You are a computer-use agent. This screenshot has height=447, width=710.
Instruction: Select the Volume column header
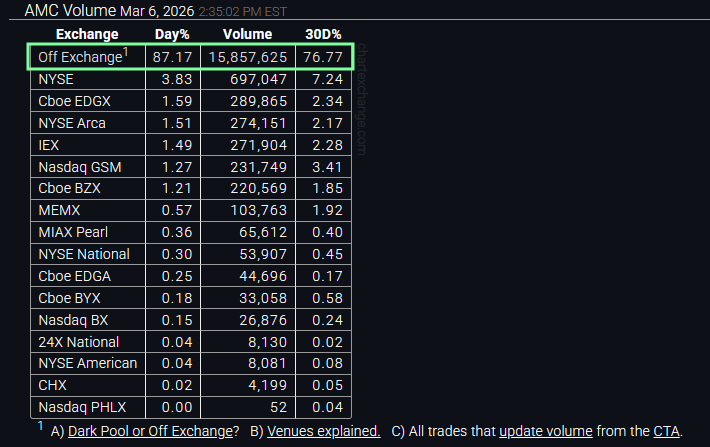248,34
